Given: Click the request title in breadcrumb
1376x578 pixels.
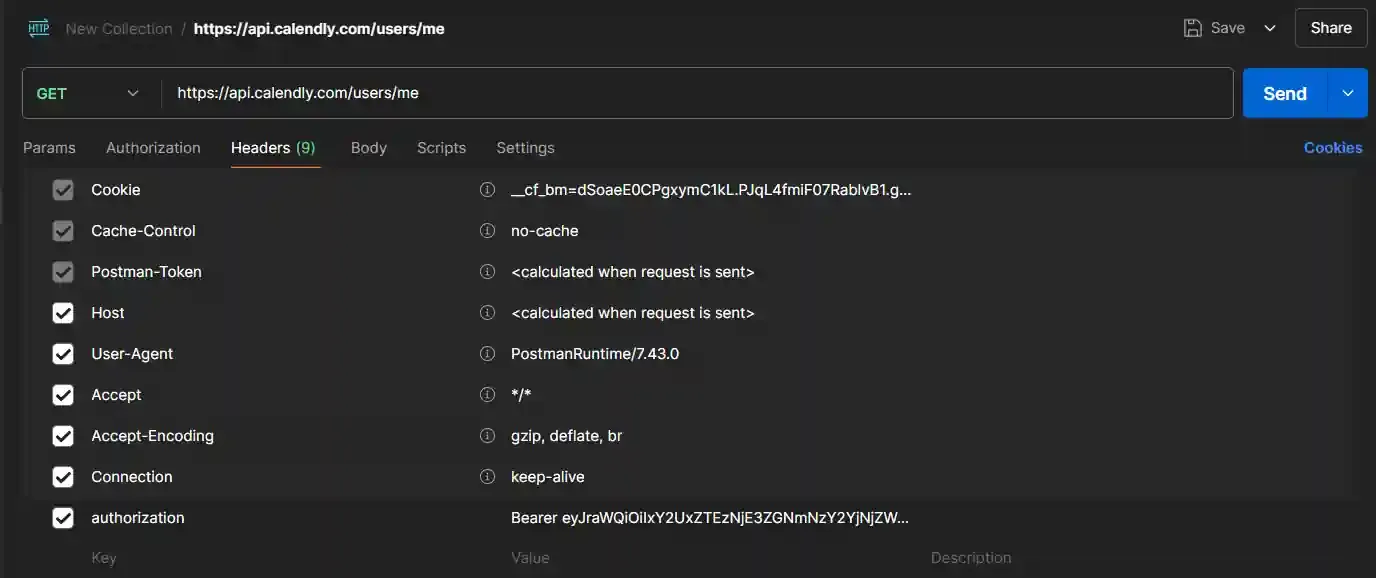Looking at the screenshot, I should tap(319, 29).
